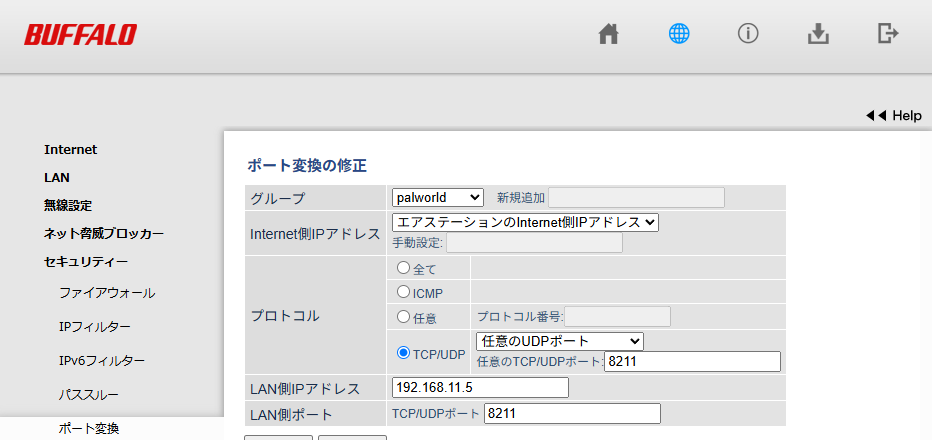Open the ファイアウォール submenu item
Viewport: 932px width, 440px height.
(107, 293)
